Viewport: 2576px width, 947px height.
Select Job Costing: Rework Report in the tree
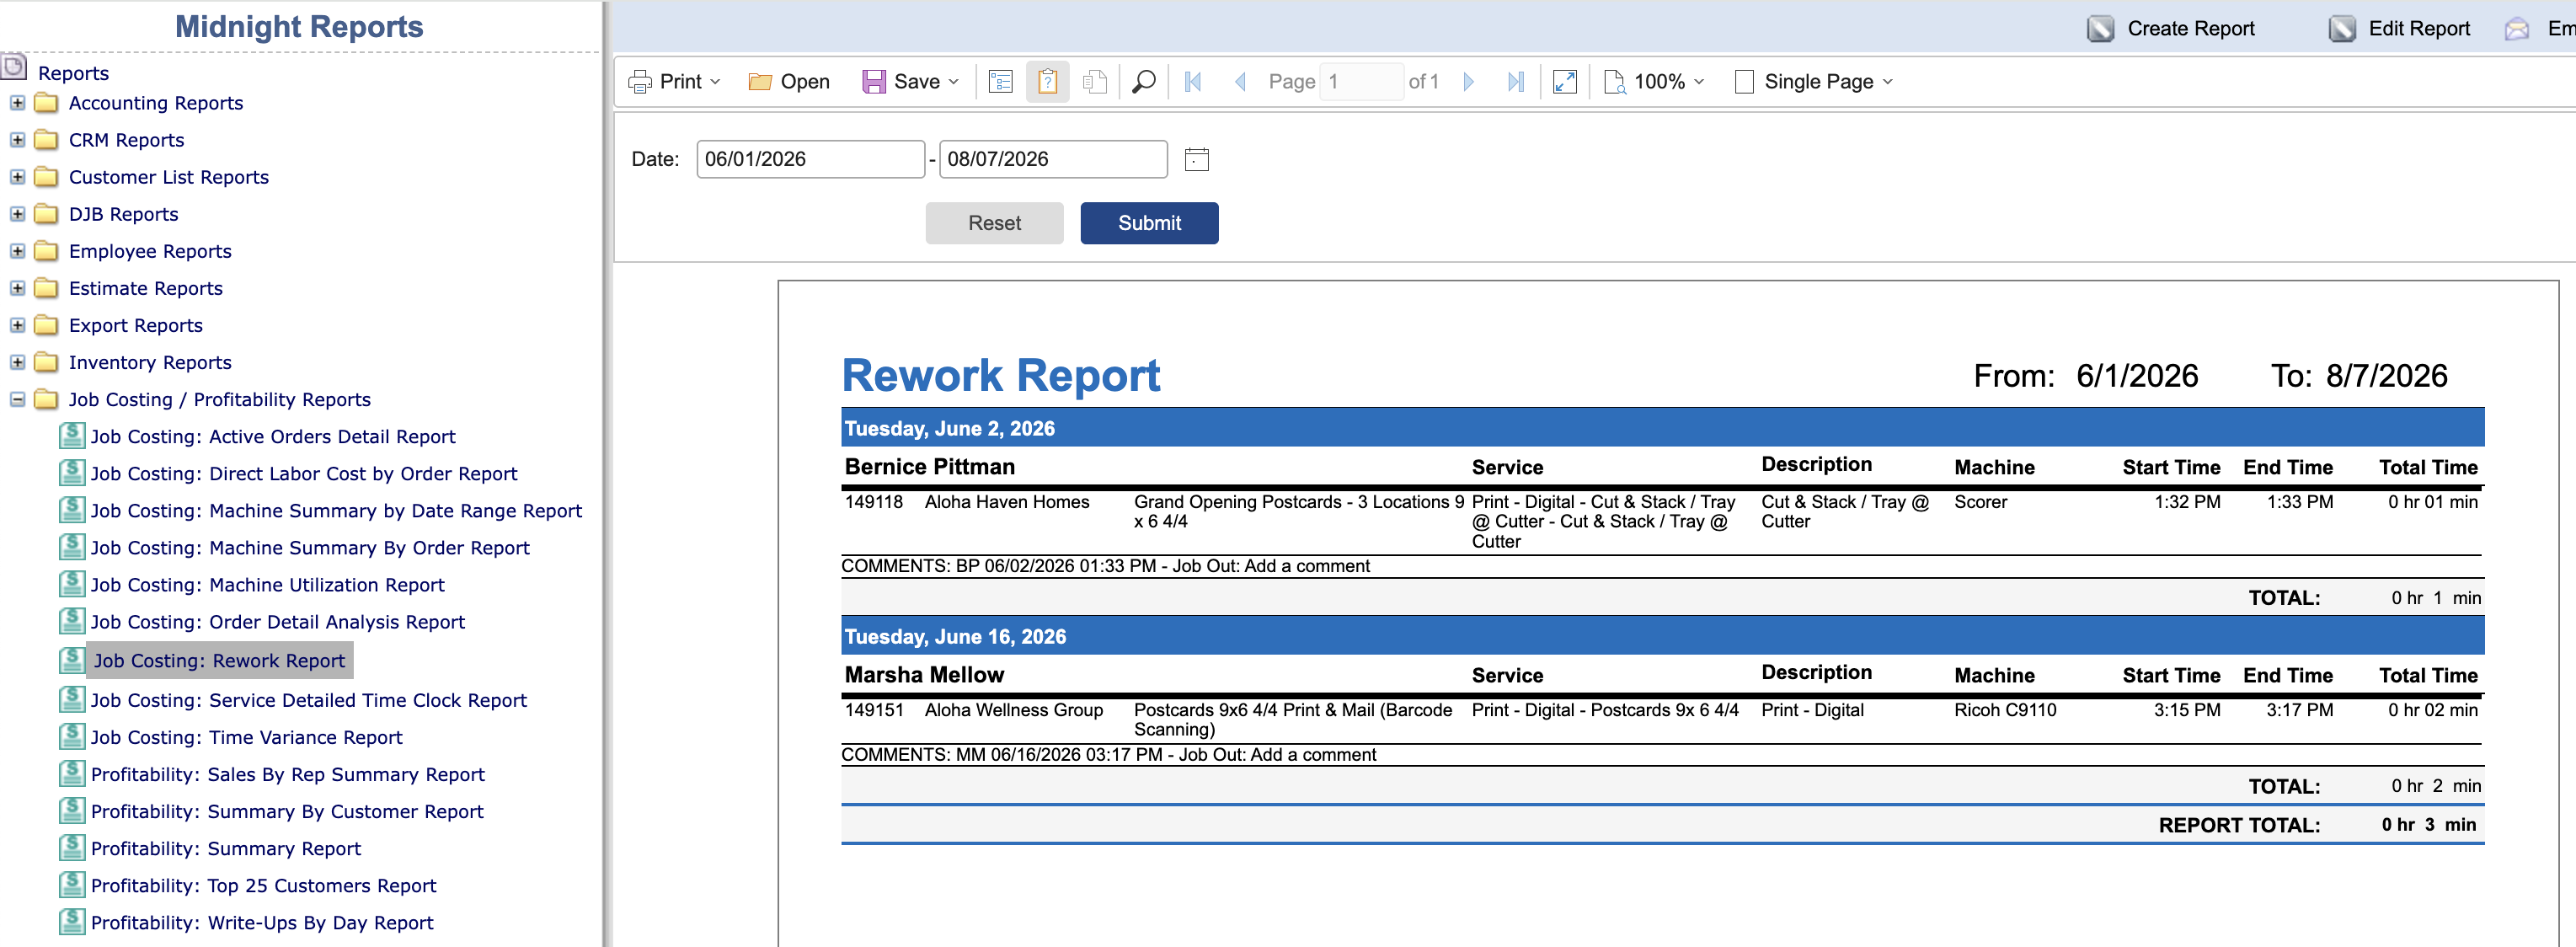pos(219,660)
